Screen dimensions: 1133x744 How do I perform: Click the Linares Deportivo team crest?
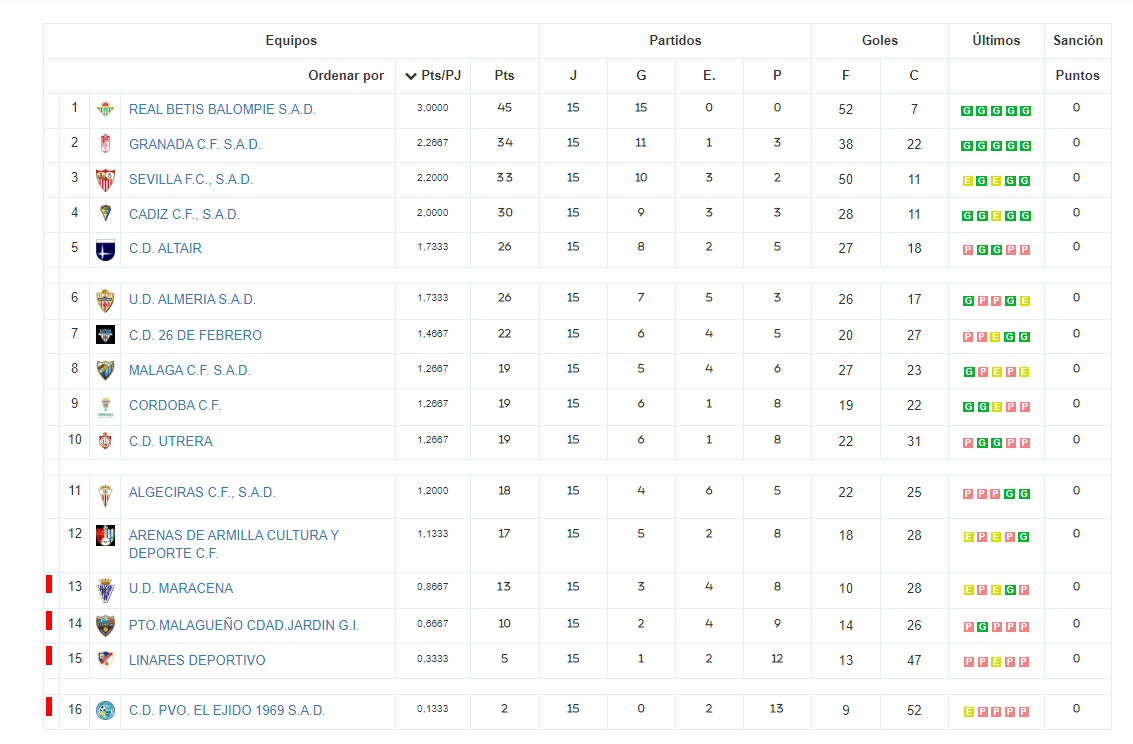coord(105,659)
